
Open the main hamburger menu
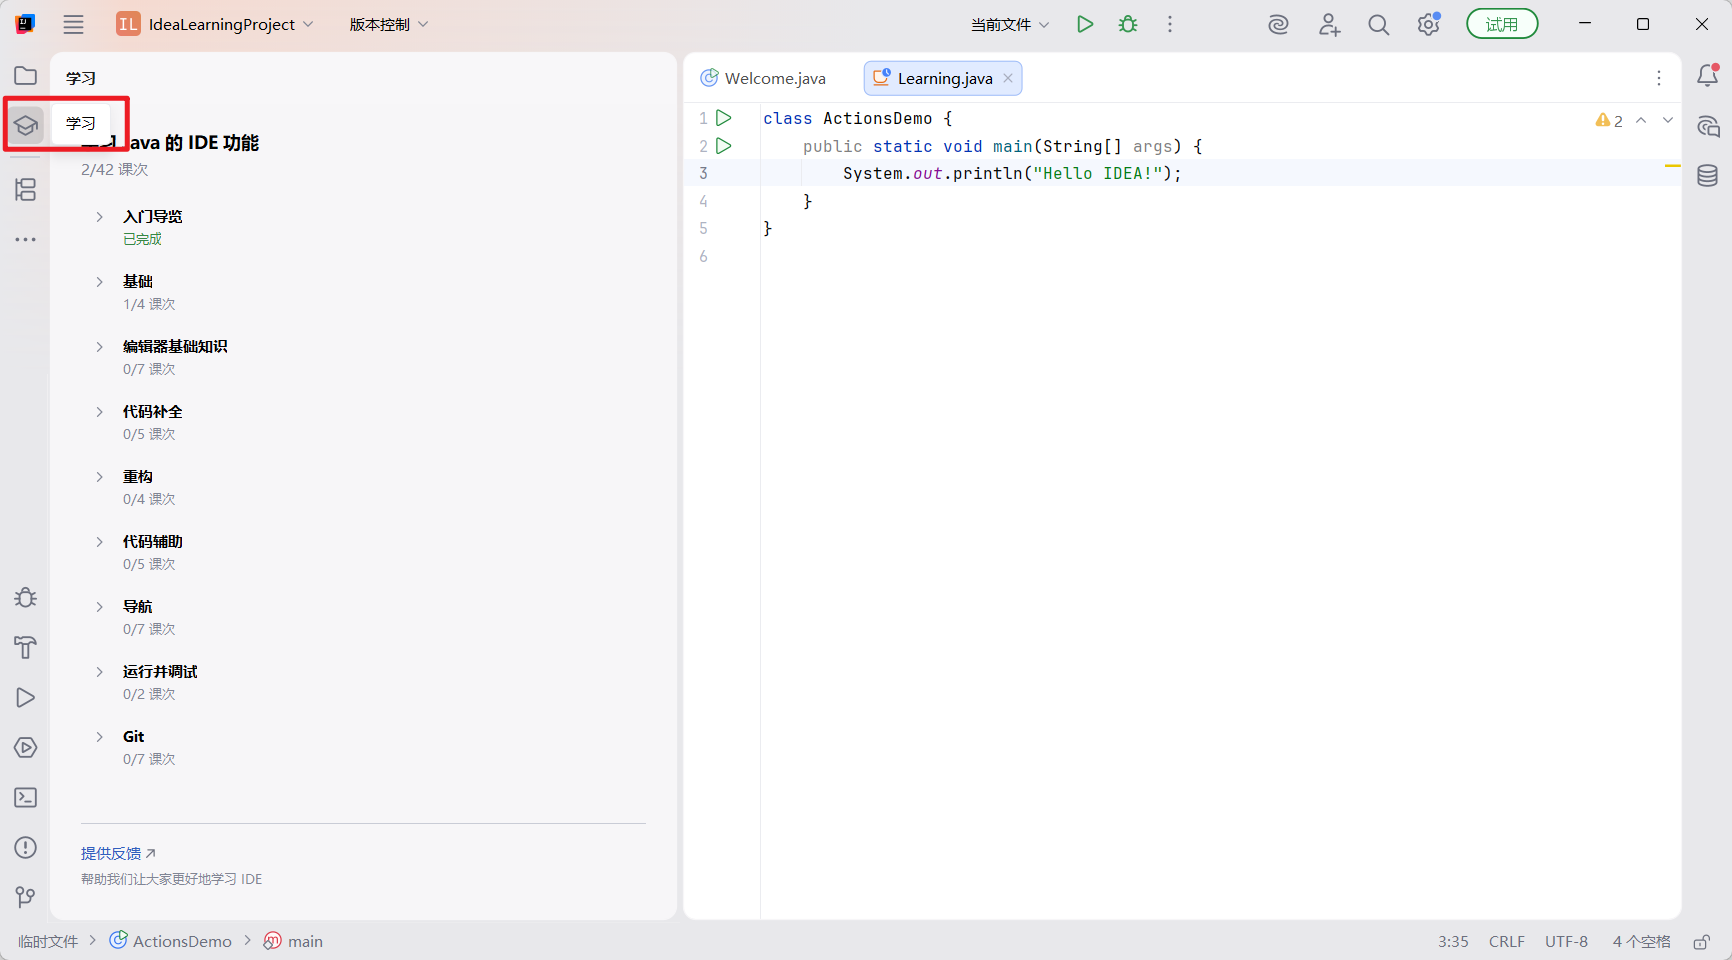(73, 24)
